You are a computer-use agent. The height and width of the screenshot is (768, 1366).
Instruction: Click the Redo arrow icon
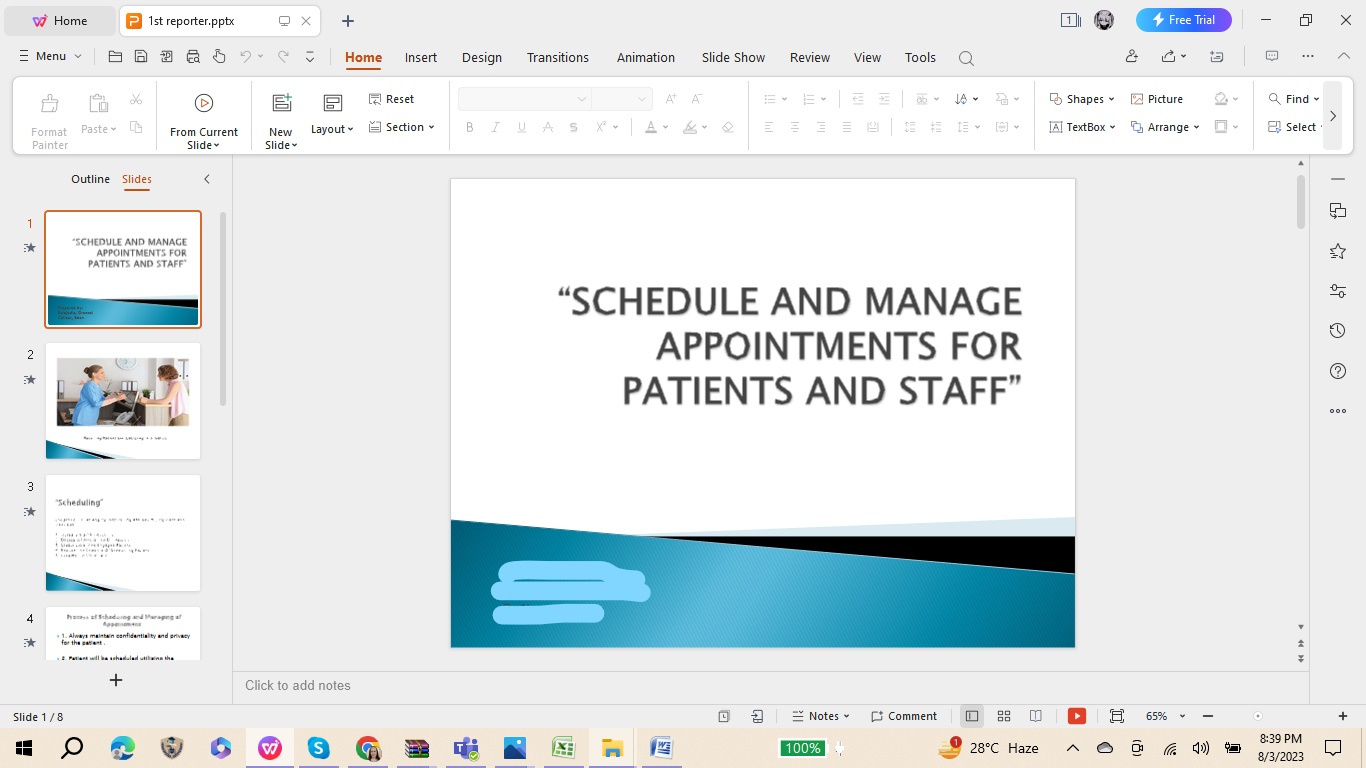284,57
